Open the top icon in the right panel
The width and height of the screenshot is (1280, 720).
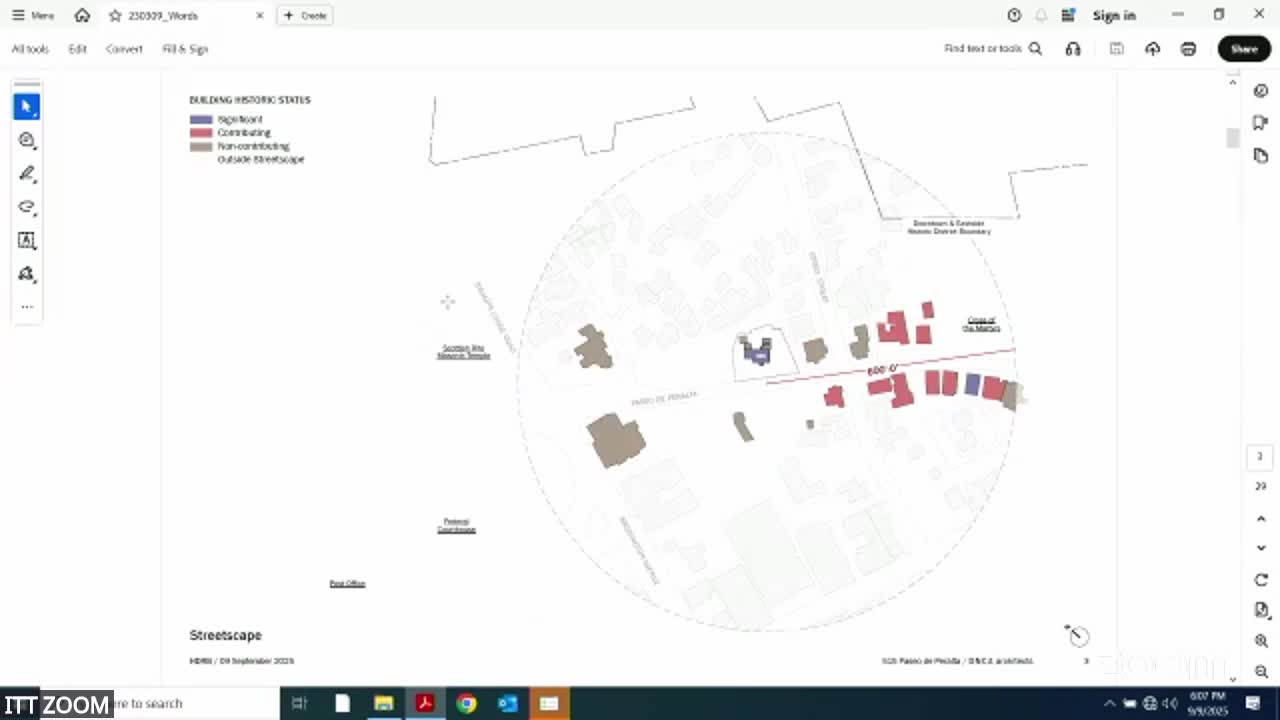coord(1260,91)
